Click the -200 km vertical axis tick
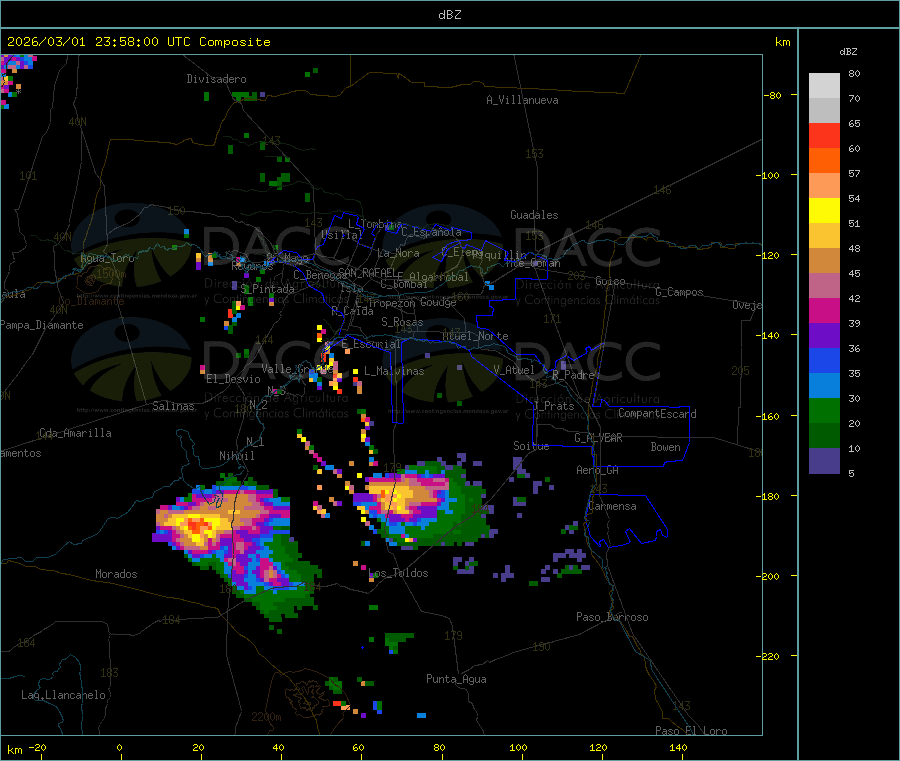Screen dimensions: 900x761 coord(770,576)
